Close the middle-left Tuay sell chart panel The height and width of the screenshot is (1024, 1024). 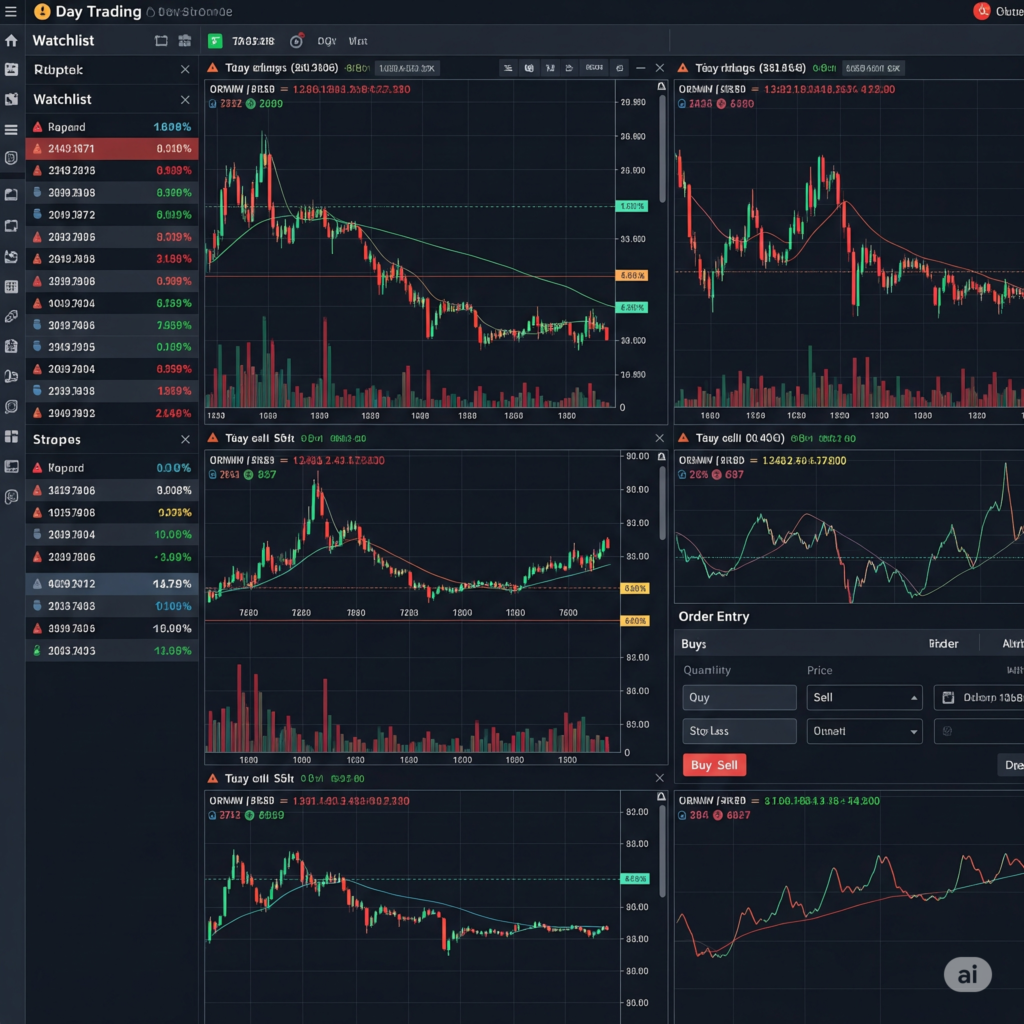pos(659,438)
